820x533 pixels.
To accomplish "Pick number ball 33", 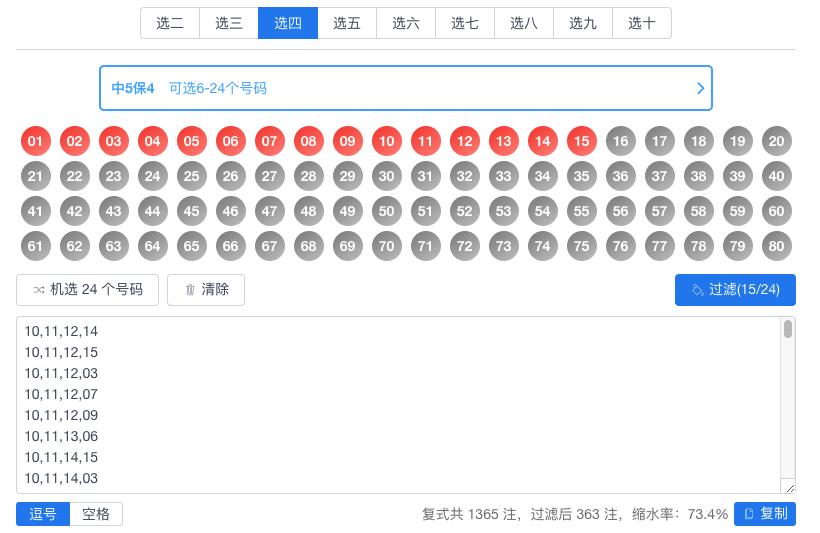I will point(504,176).
